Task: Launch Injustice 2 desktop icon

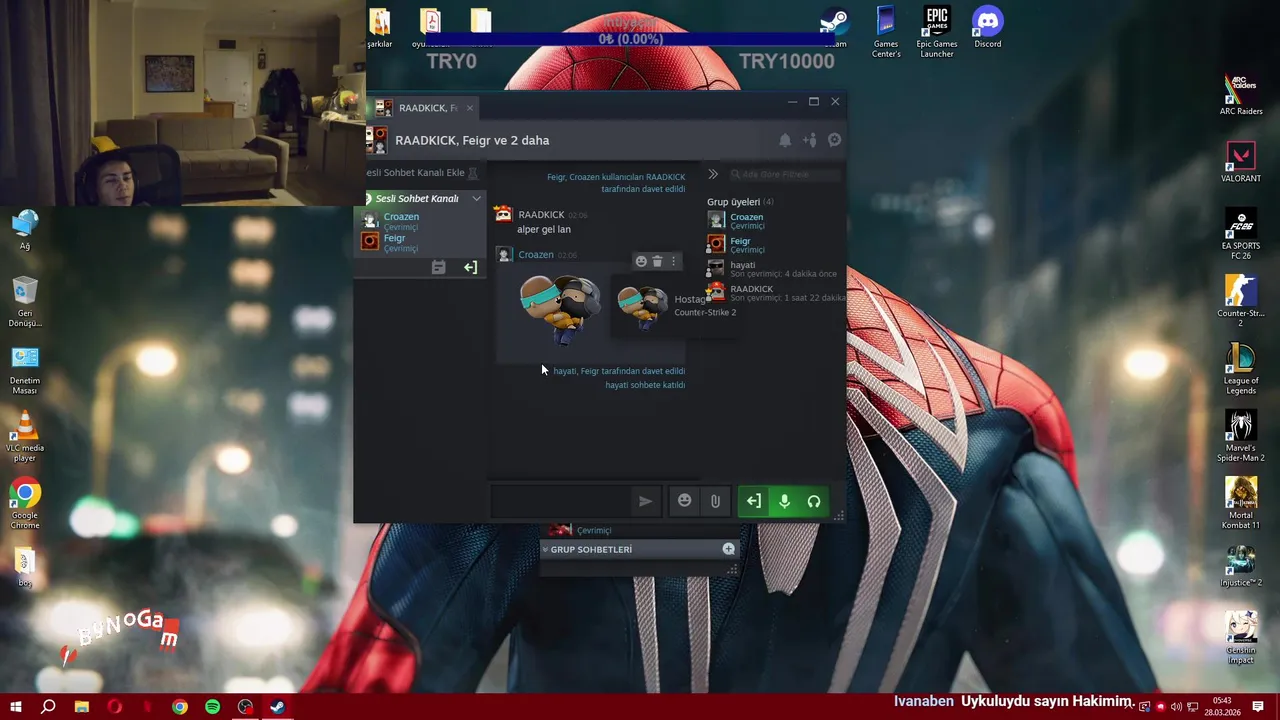Action: tap(1241, 566)
